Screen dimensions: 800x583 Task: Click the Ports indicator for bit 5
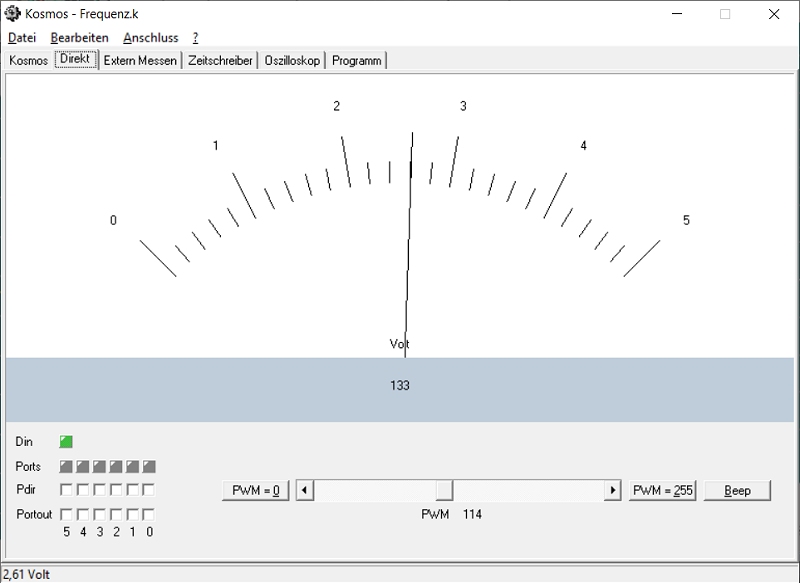[x=66, y=466]
